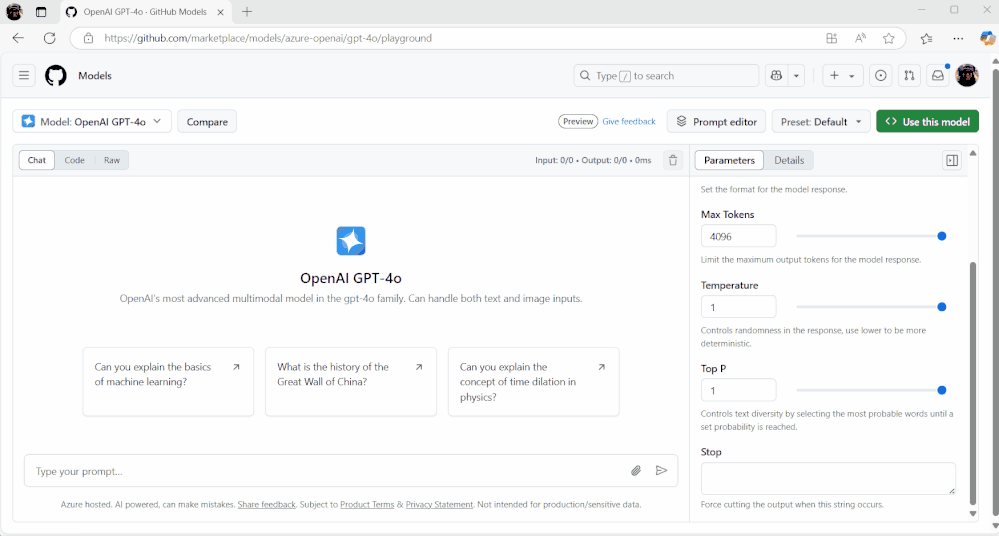999x536 pixels.
Task: Open the Read aloud icon
Action: click(x=860, y=38)
